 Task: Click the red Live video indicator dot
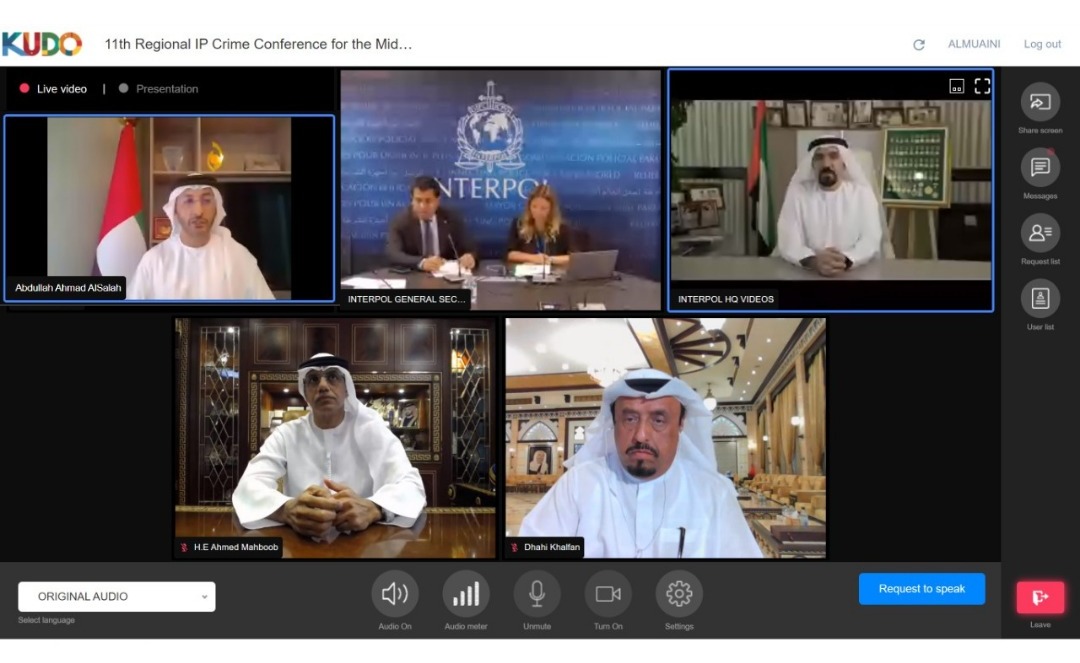[24, 88]
